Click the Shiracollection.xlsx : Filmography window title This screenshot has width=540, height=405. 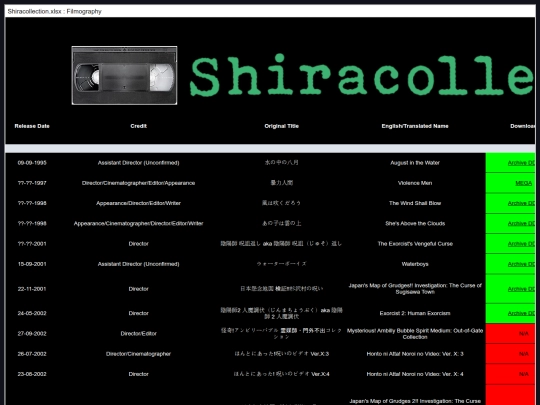pyautogui.click(x=54, y=11)
